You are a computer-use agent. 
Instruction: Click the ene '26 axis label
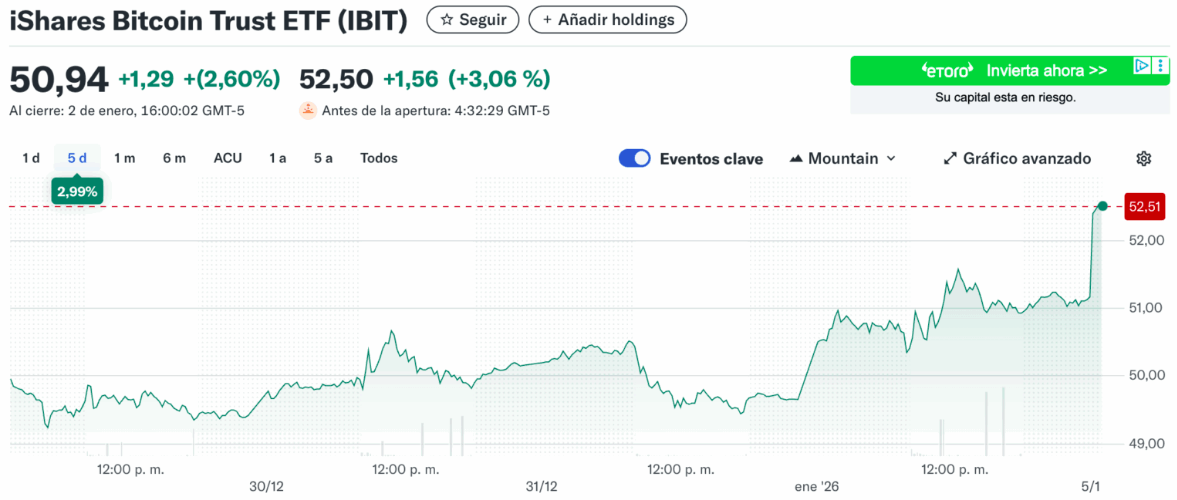pos(818,486)
